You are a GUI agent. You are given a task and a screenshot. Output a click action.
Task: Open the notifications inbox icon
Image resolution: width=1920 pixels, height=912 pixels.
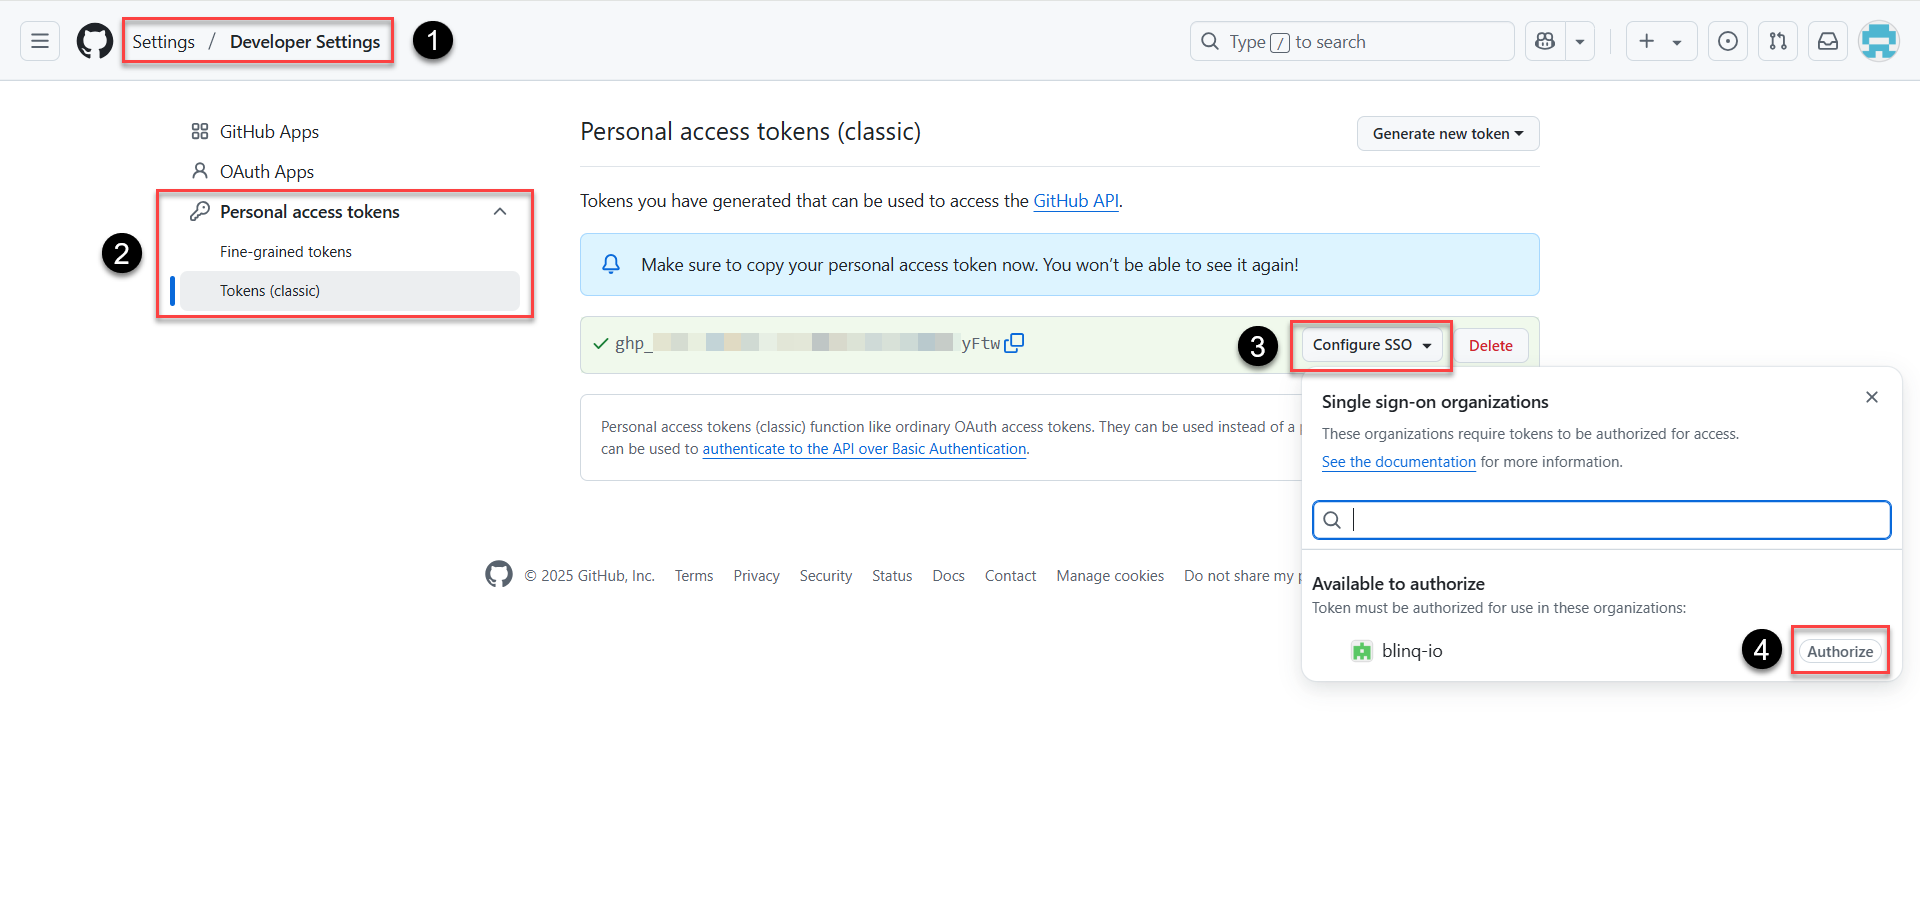(1828, 41)
